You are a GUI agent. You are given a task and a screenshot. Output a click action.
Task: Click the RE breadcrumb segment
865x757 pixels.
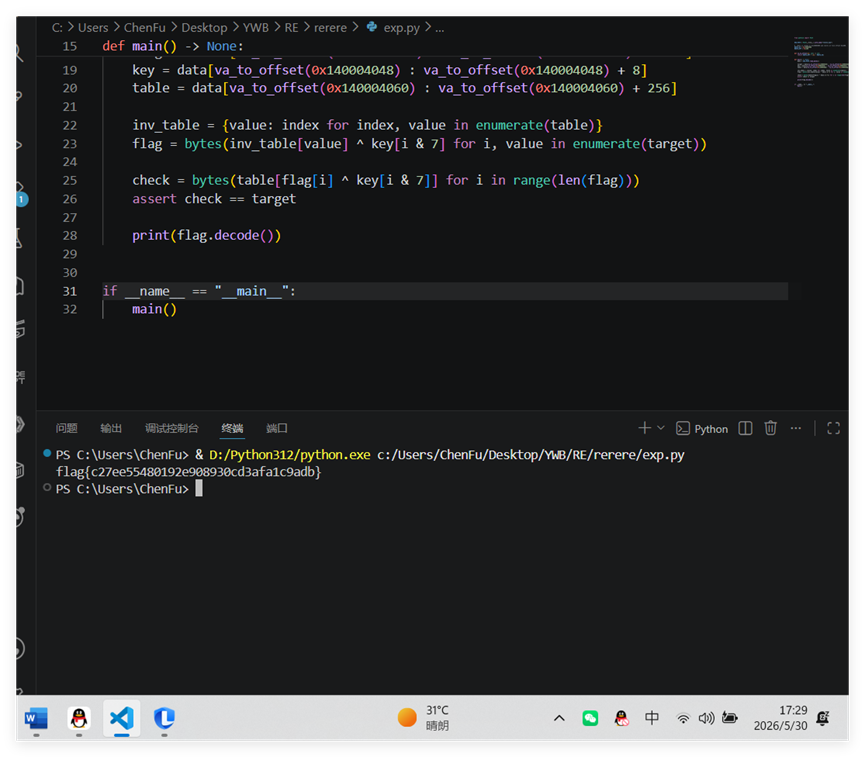tap(291, 28)
